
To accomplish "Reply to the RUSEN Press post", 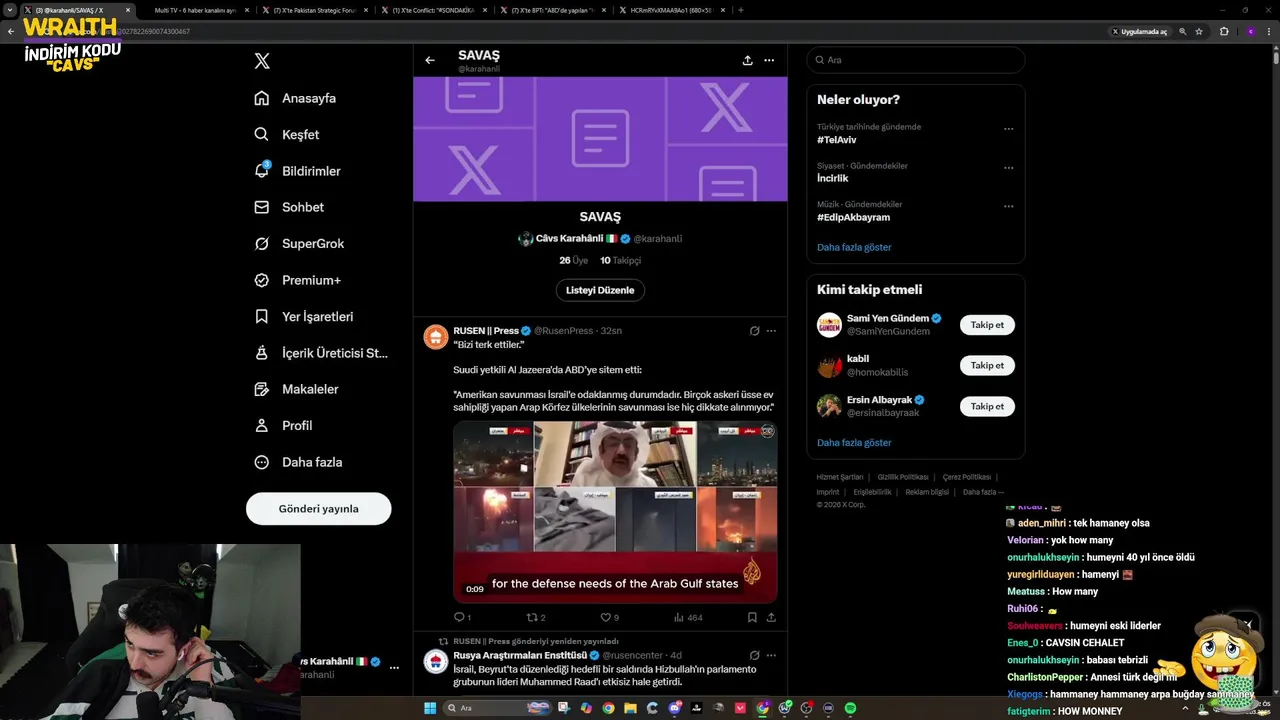I will click(462, 618).
